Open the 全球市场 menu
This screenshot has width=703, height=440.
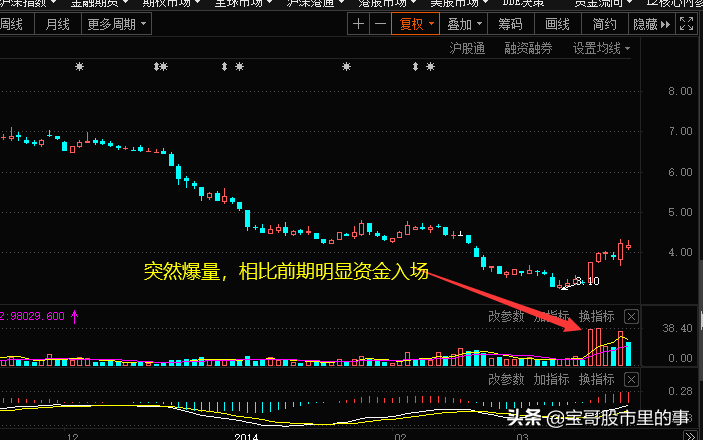coord(243,3)
